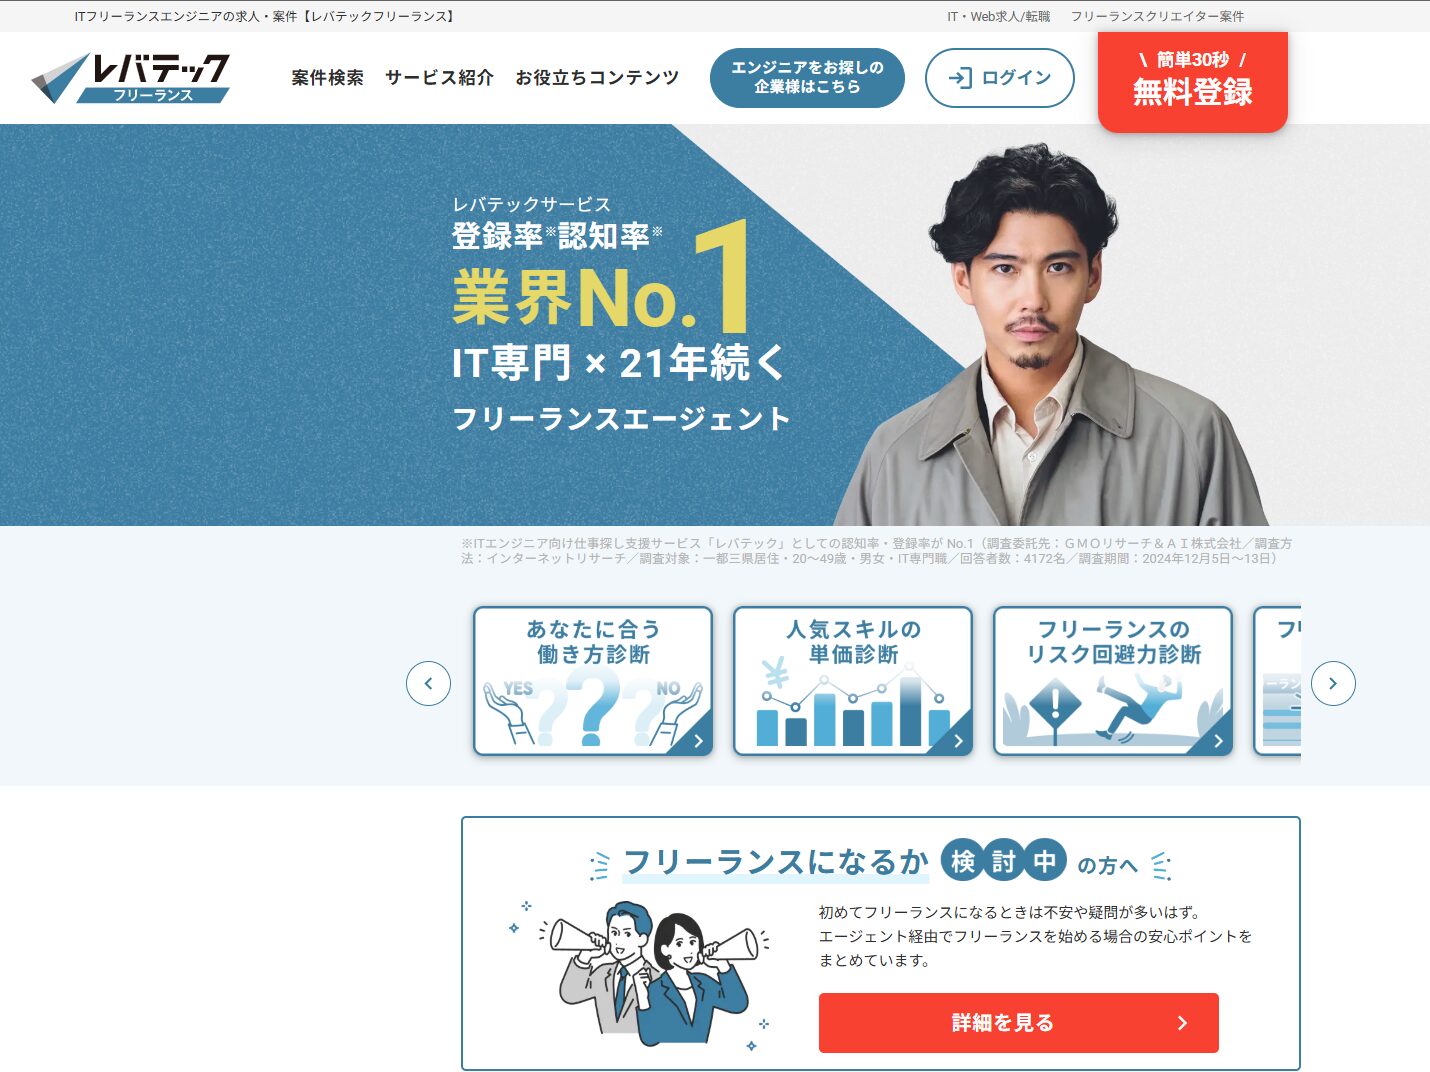The height and width of the screenshot is (1072, 1430).
Task: Show previous carousel item with left arrow
Action: pyautogui.click(x=428, y=684)
